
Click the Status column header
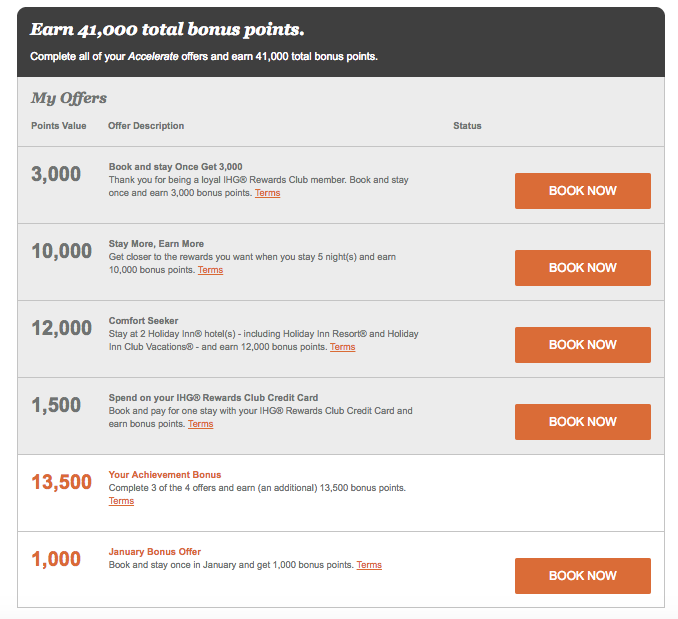[467, 126]
